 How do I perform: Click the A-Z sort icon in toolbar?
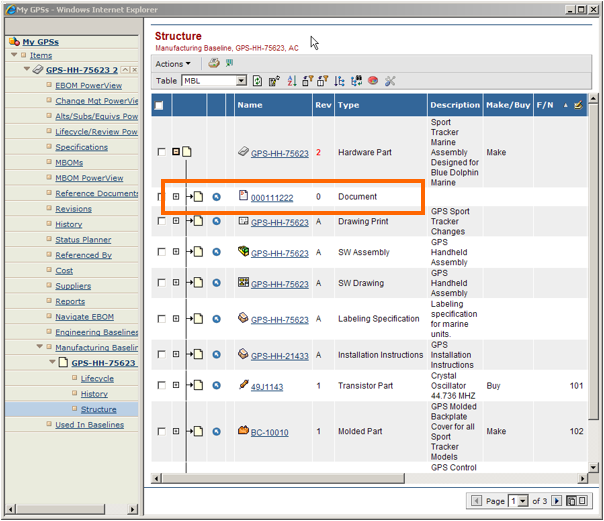point(292,81)
